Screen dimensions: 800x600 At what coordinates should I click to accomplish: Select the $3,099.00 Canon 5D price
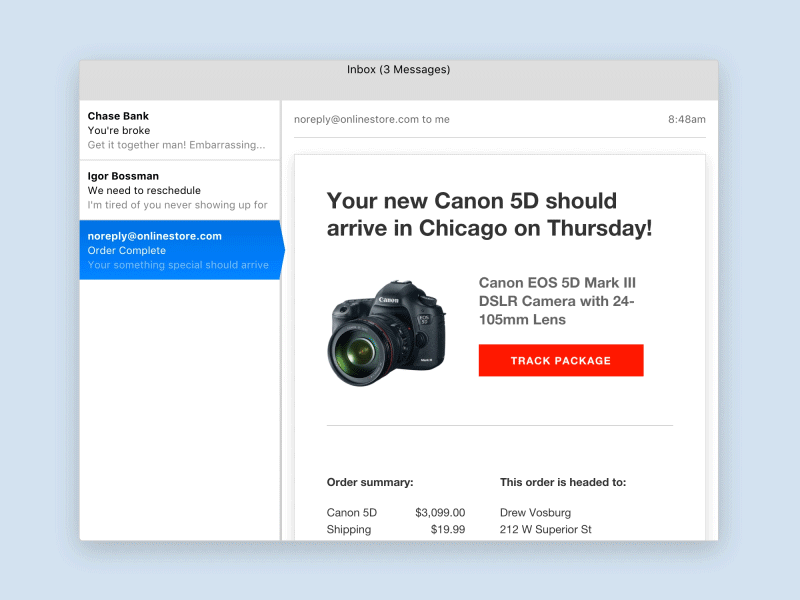coord(440,512)
